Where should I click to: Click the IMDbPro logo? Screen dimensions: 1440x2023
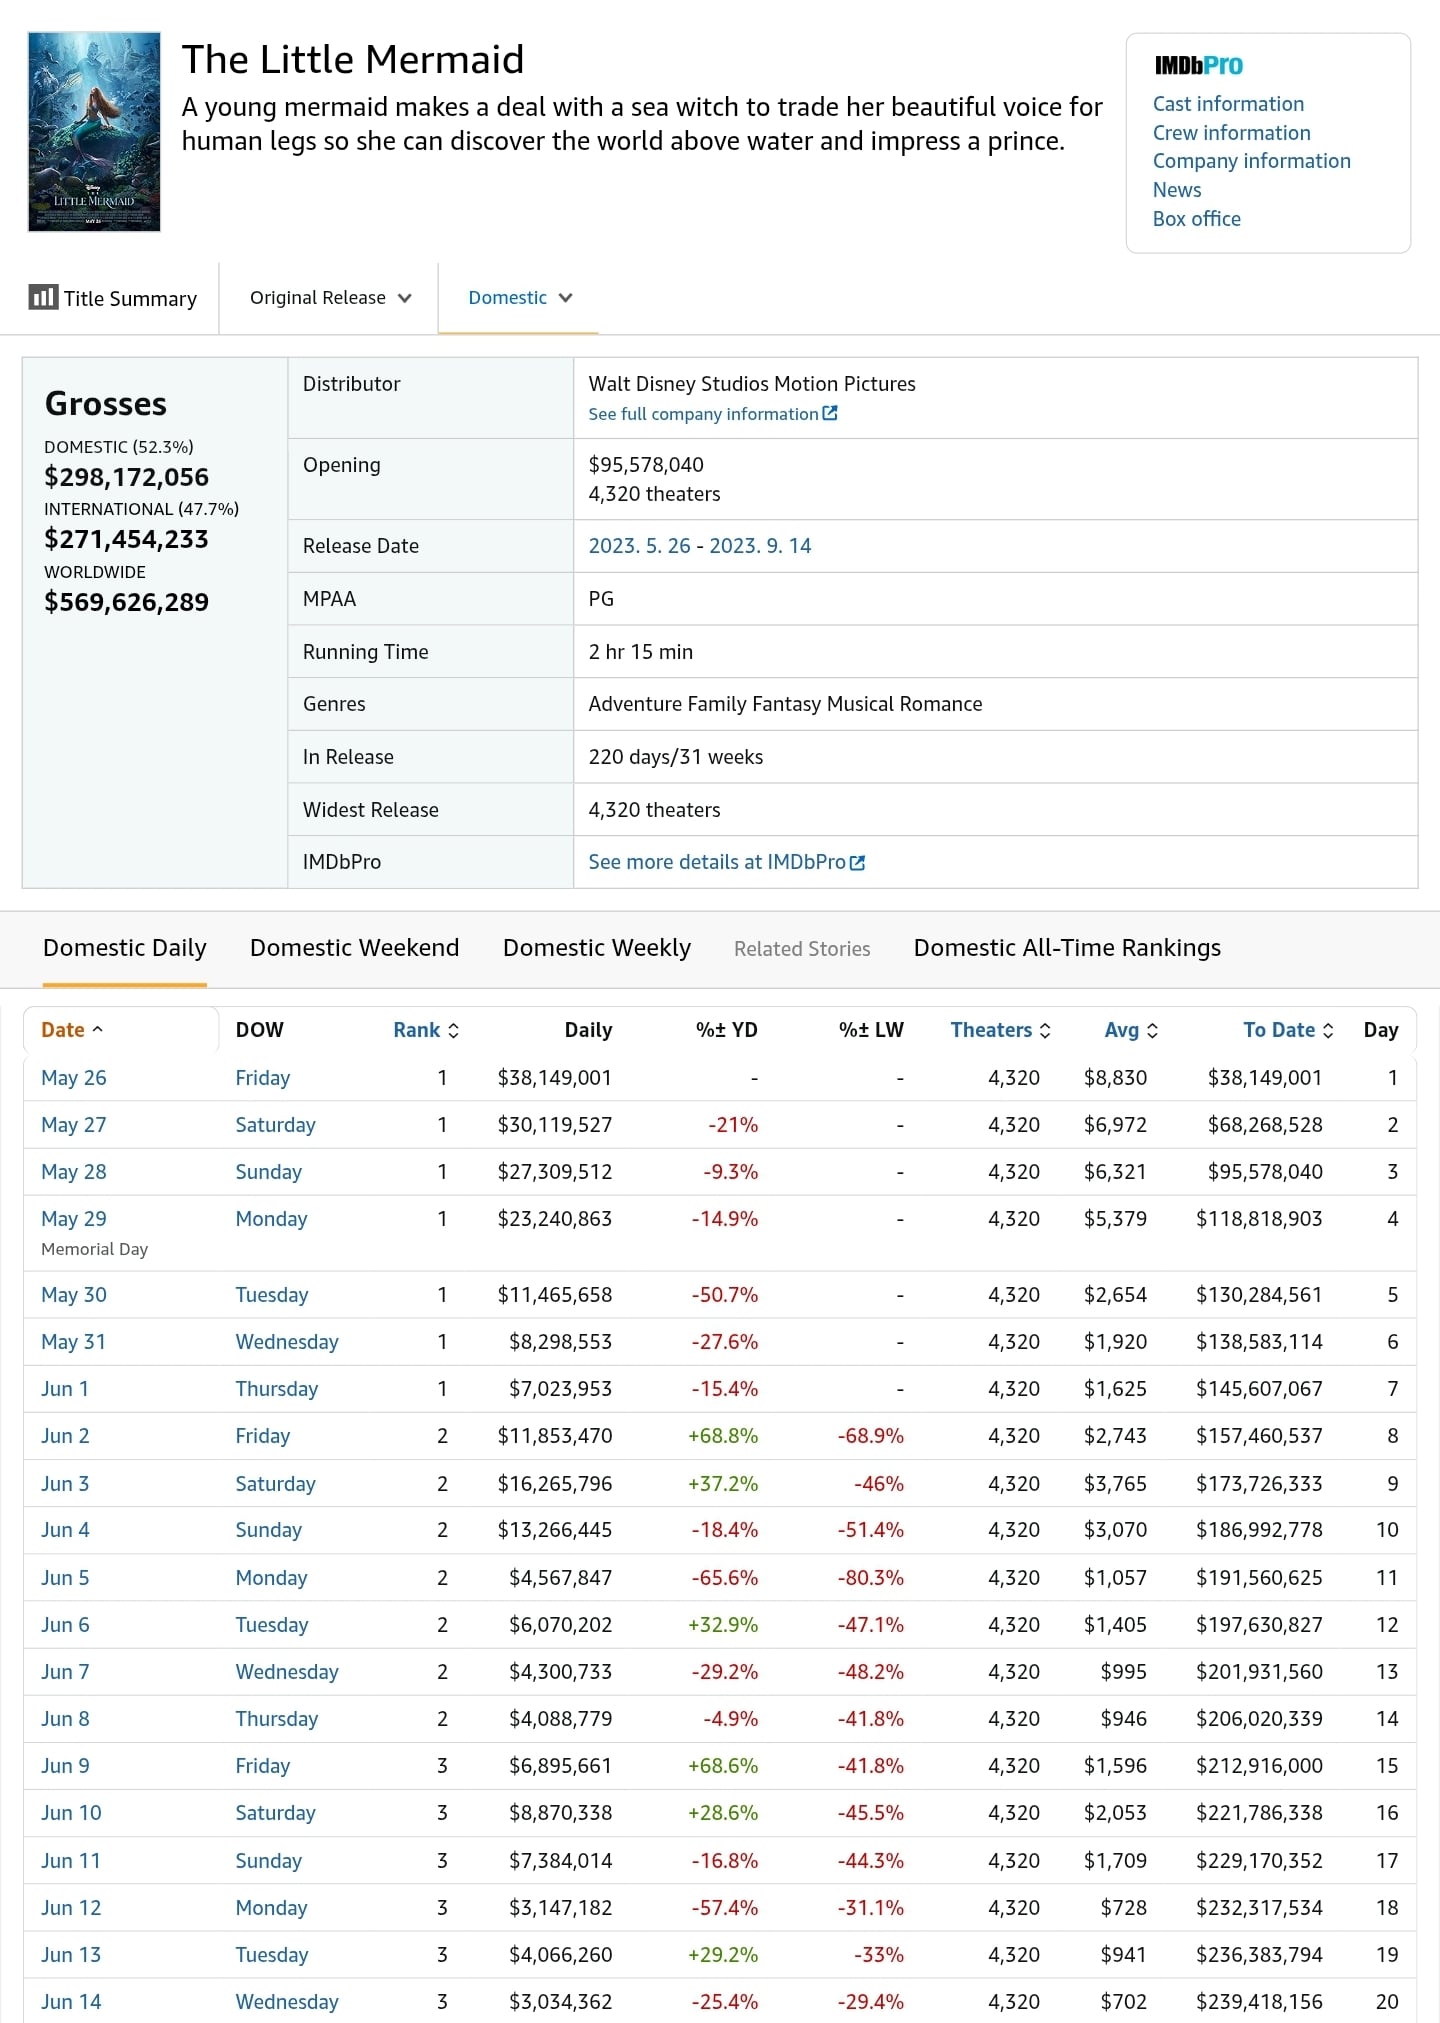pos(1198,66)
